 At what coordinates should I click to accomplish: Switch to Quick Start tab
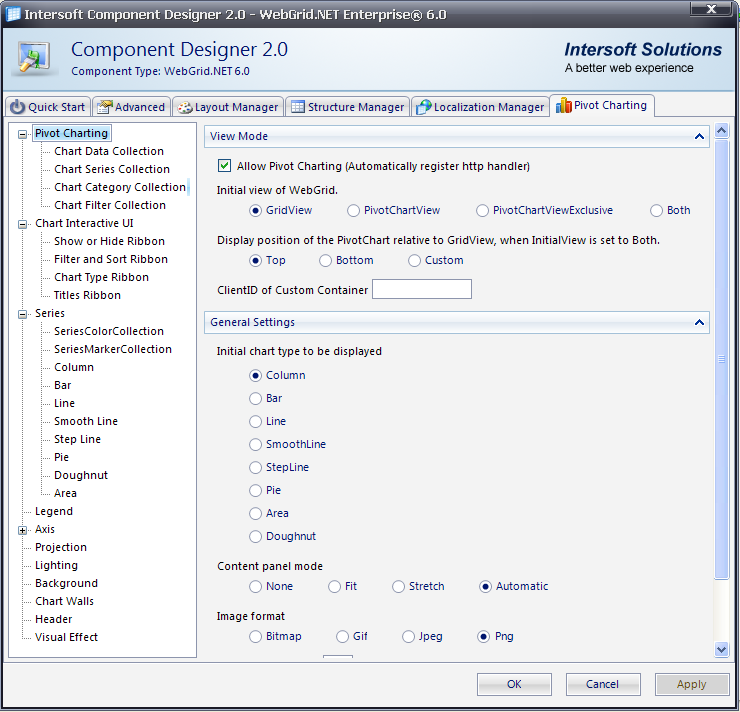pos(48,107)
